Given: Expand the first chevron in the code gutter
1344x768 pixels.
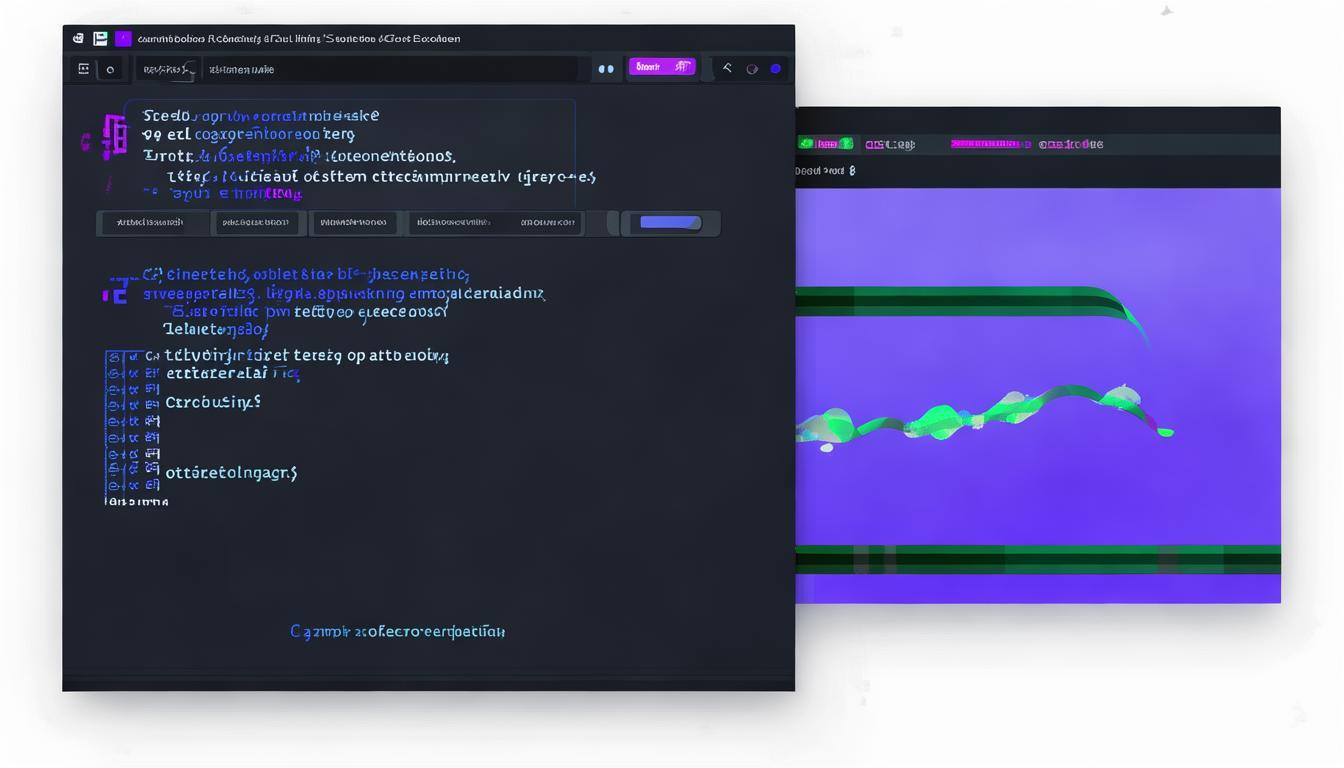Looking at the screenshot, I should 133,355.
